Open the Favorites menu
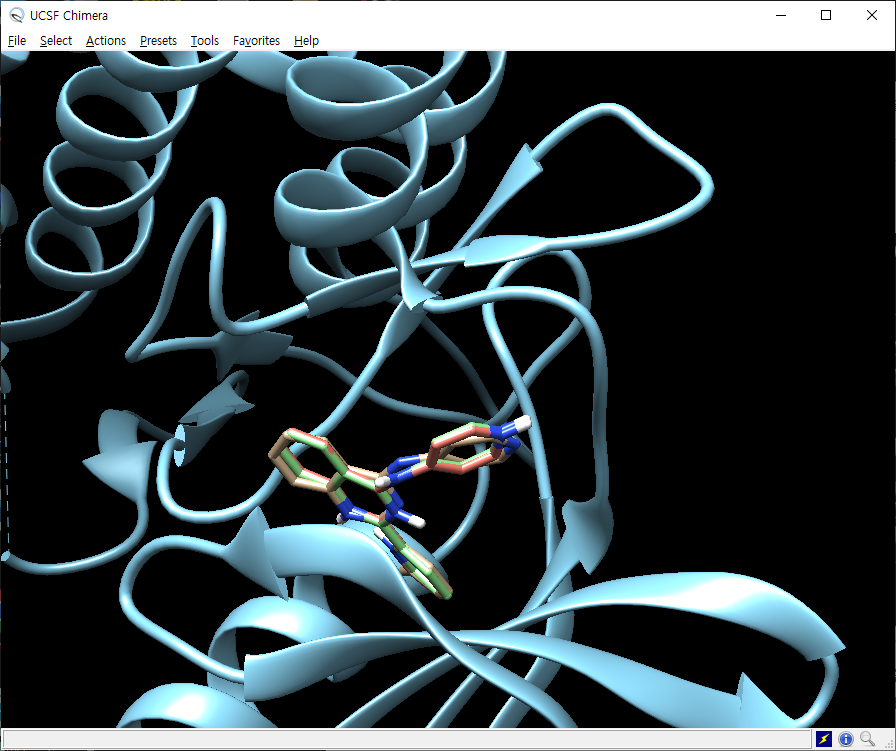896x751 pixels. [x=256, y=41]
